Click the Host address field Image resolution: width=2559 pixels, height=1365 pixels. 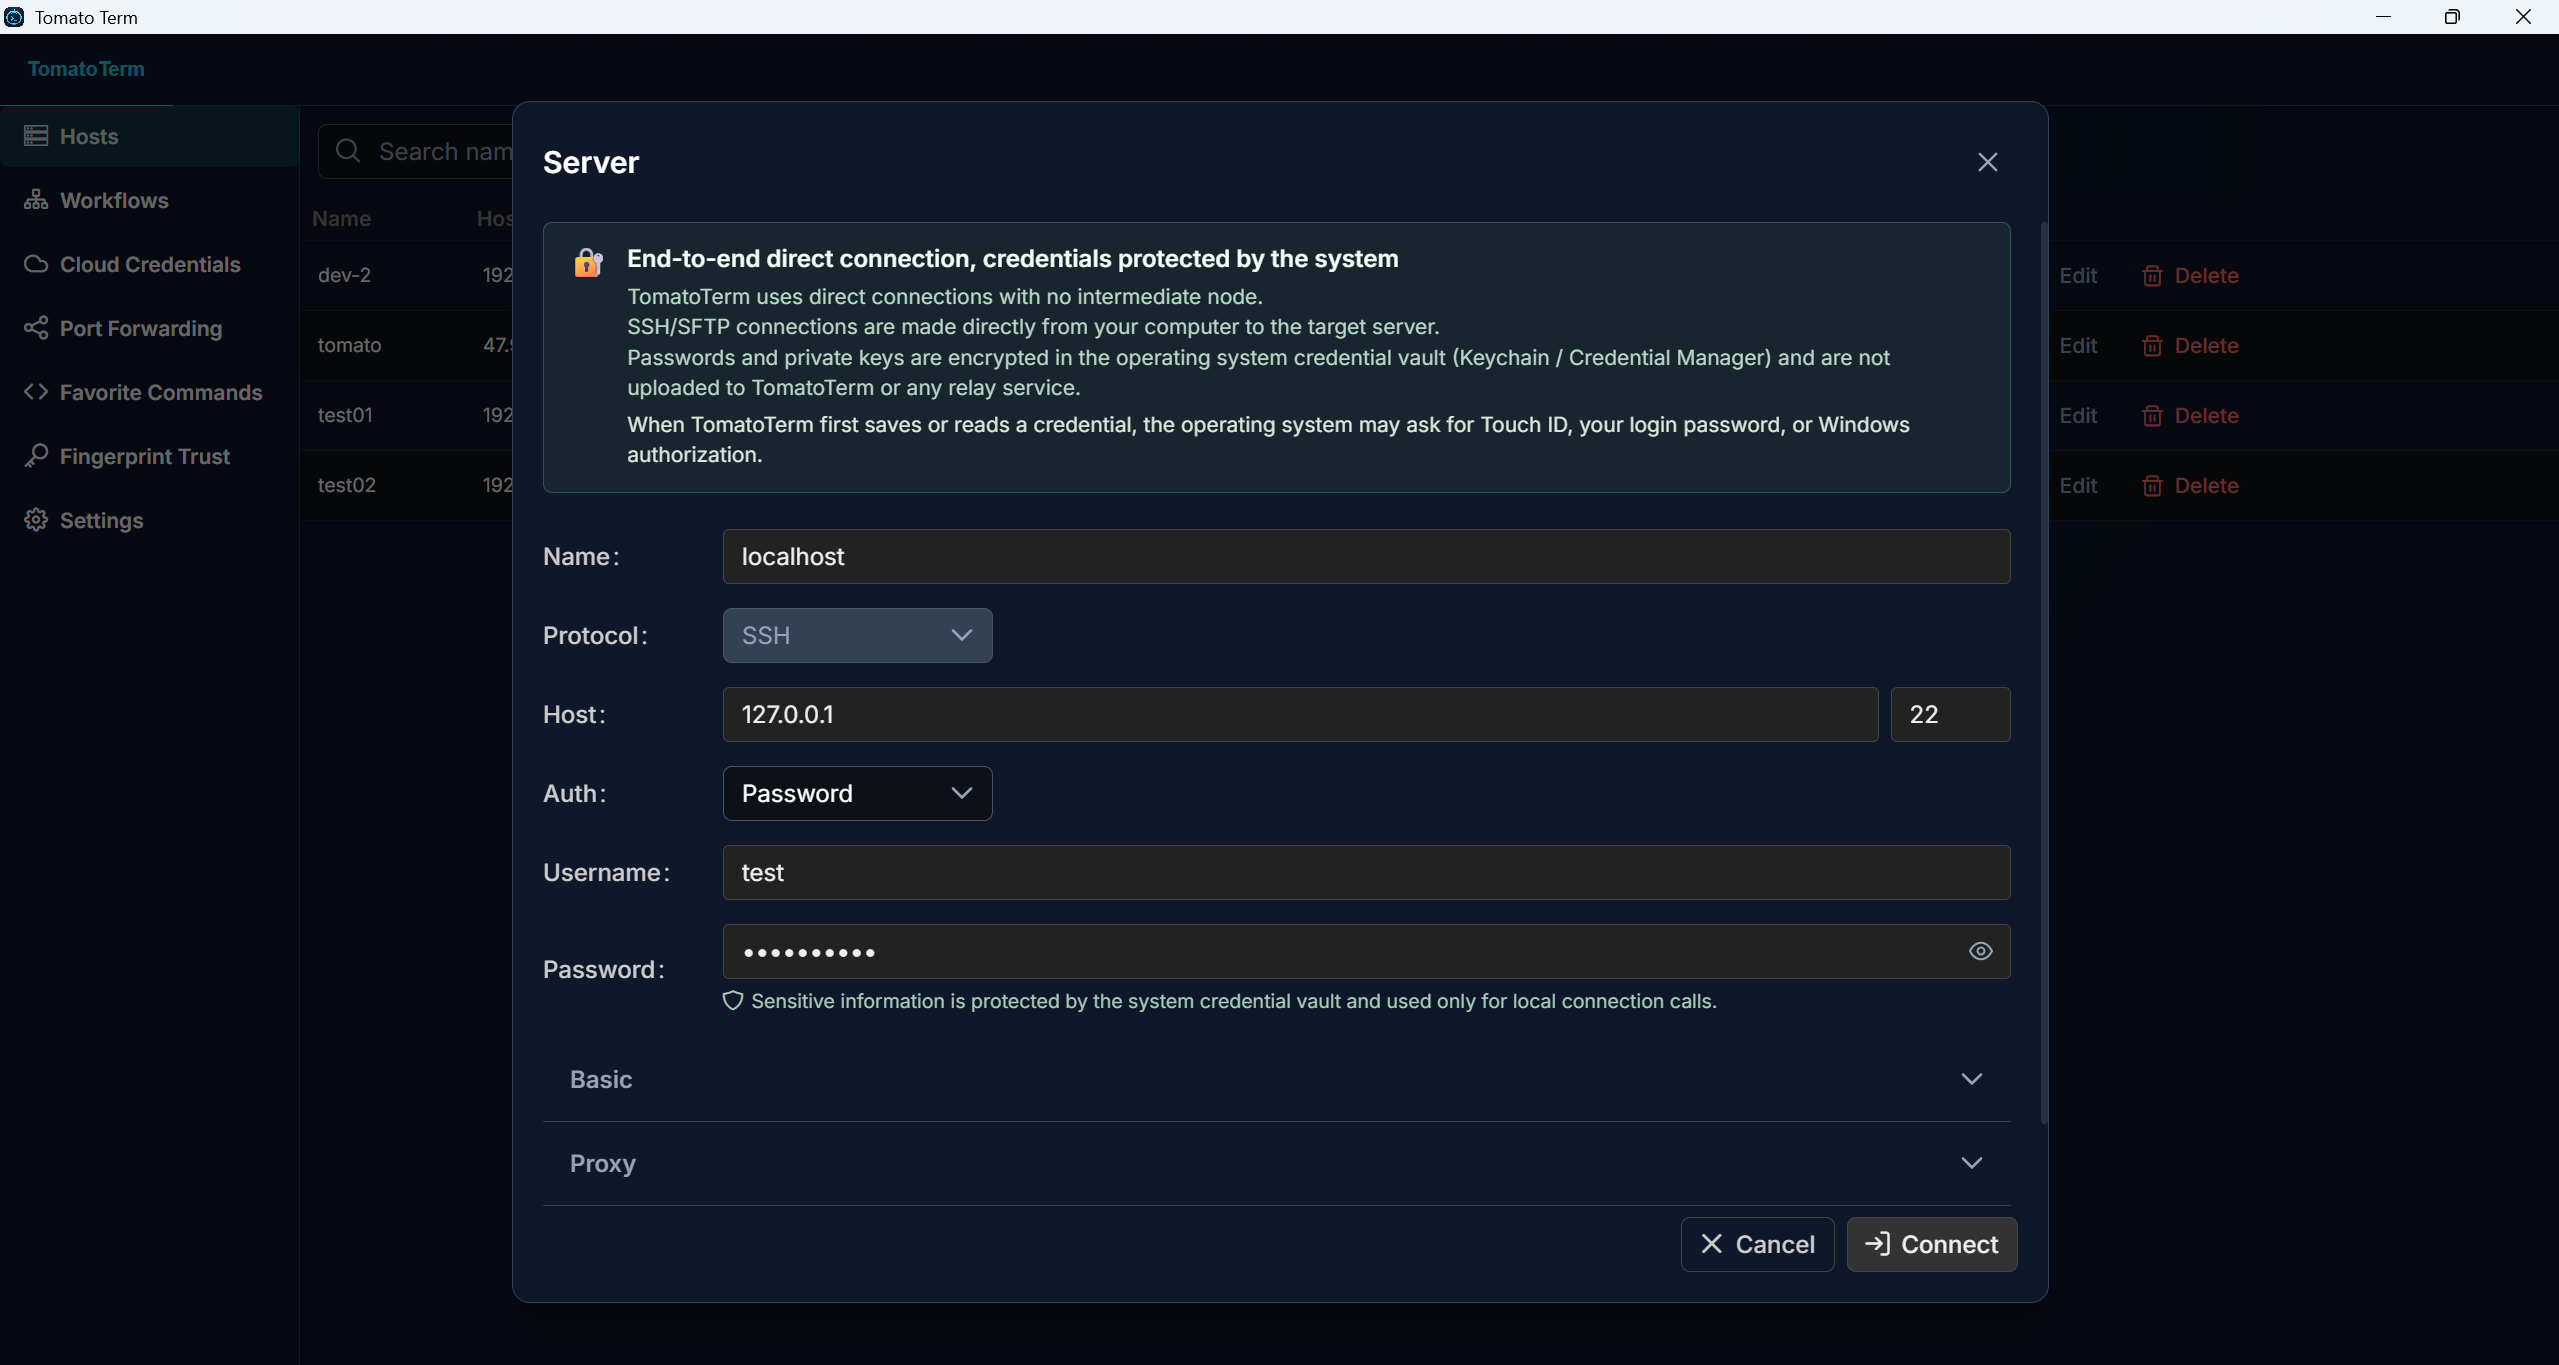pos(1300,714)
